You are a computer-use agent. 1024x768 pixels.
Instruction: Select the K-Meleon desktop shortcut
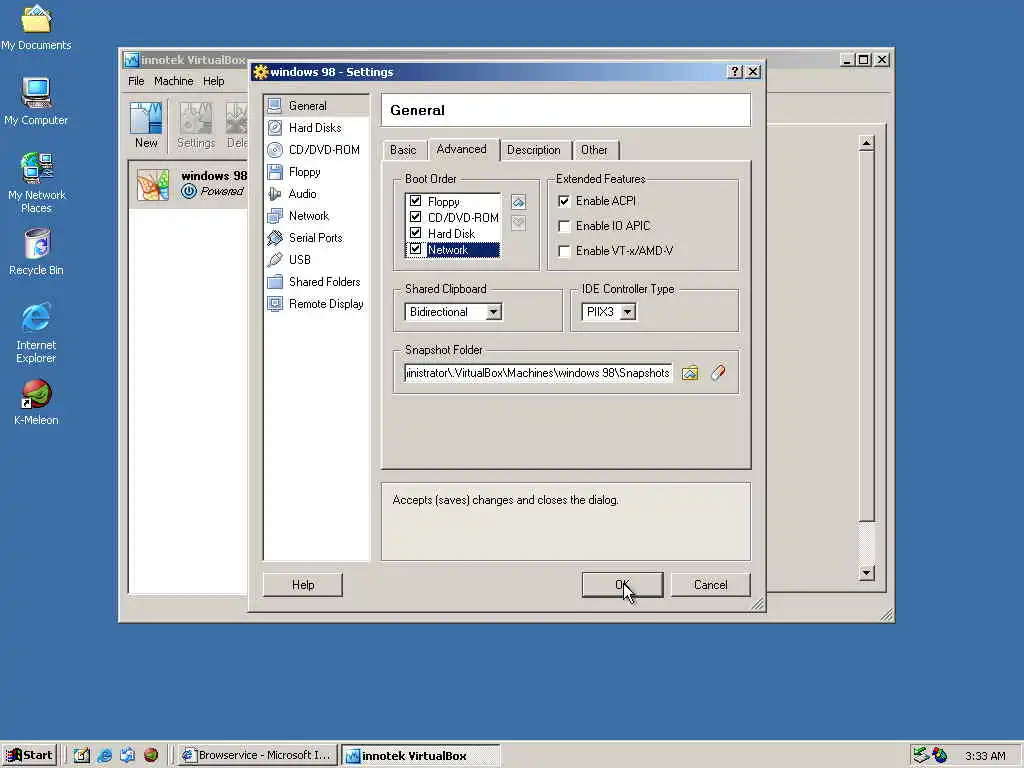(x=36, y=402)
